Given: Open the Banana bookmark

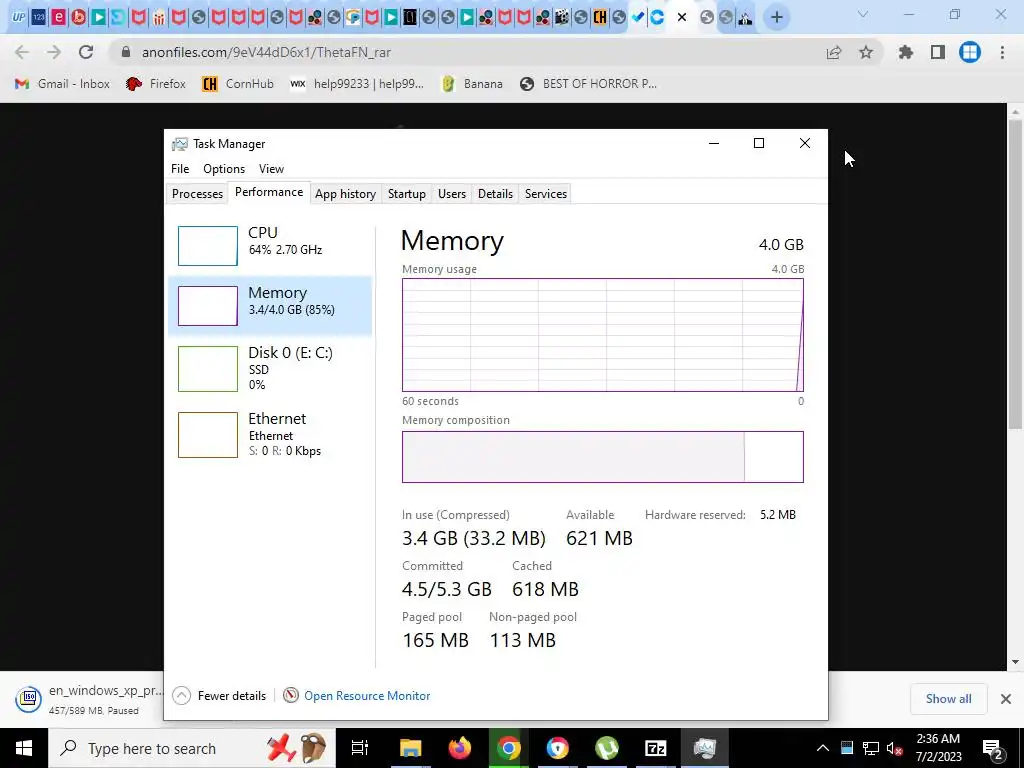Looking at the screenshot, I should pos(472,84).
